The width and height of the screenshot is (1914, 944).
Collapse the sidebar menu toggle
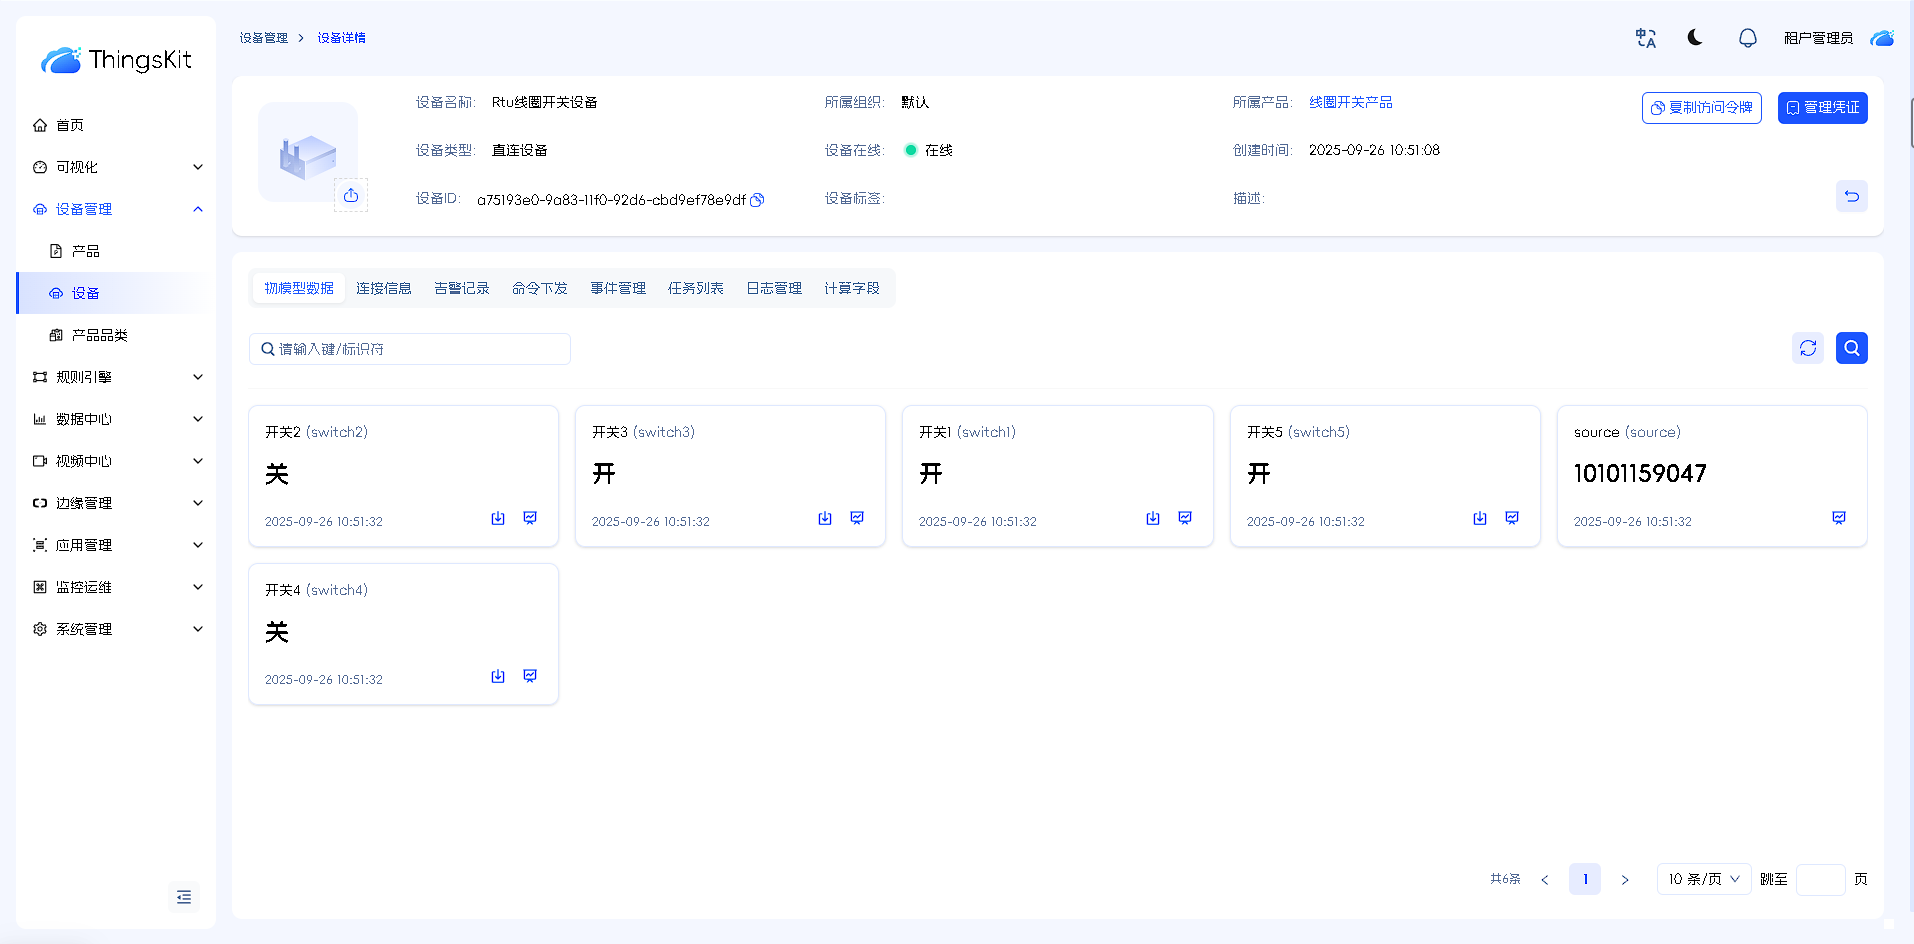coord(184,897)
